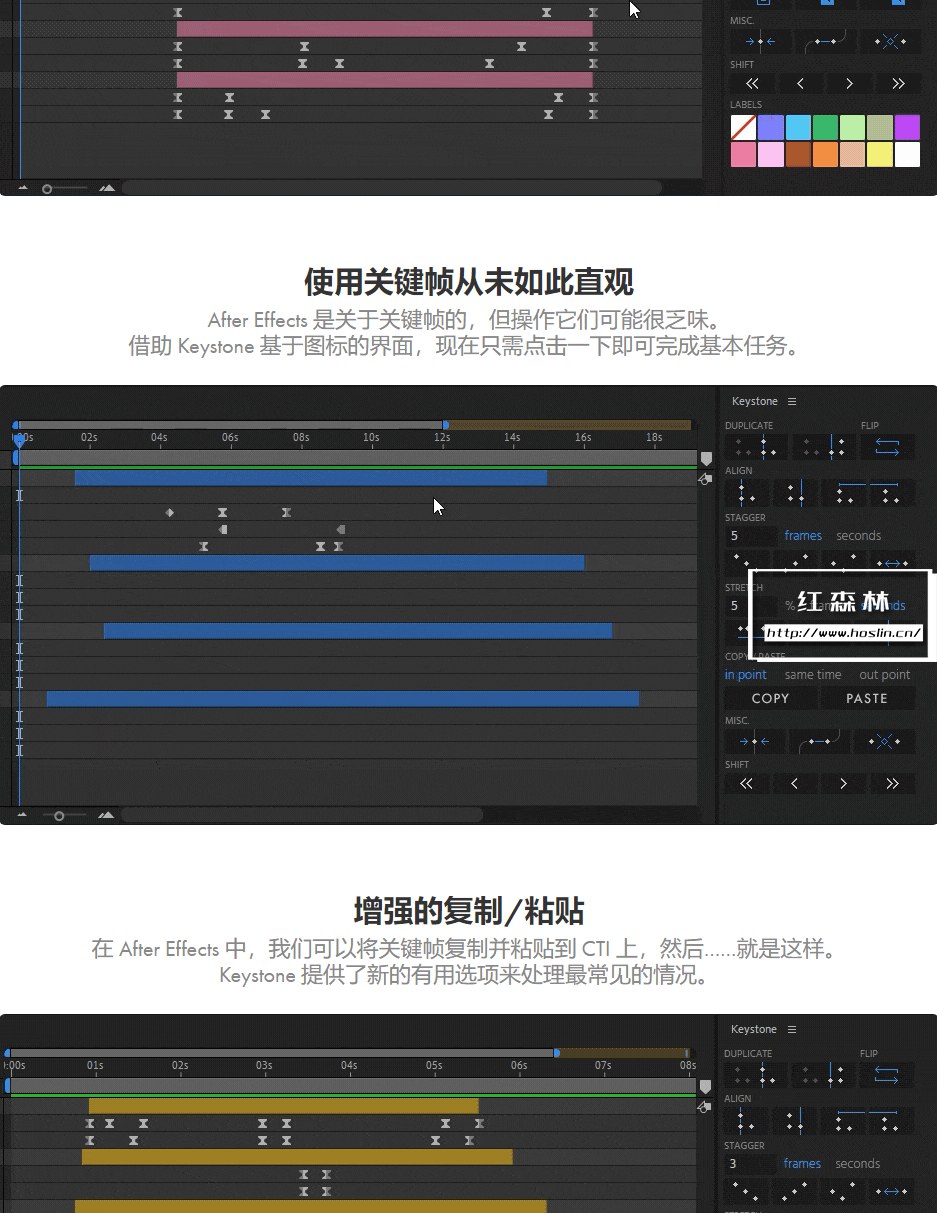Click the second Duplicate icon in the Stagger 3 panel
The image size is (937, 1213).
click(824, 1075)
